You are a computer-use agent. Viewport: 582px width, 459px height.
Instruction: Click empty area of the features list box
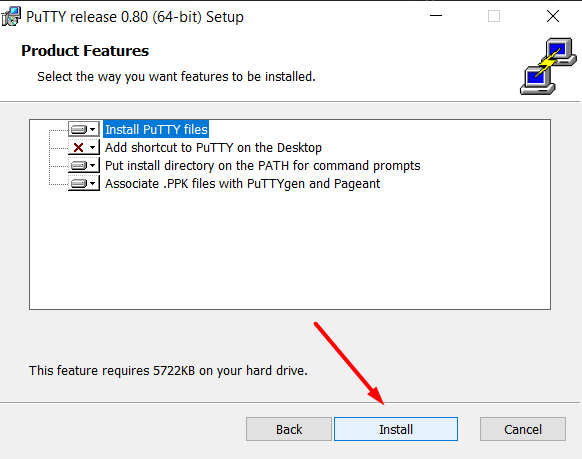pyautogui.click(x=290, y=252)
